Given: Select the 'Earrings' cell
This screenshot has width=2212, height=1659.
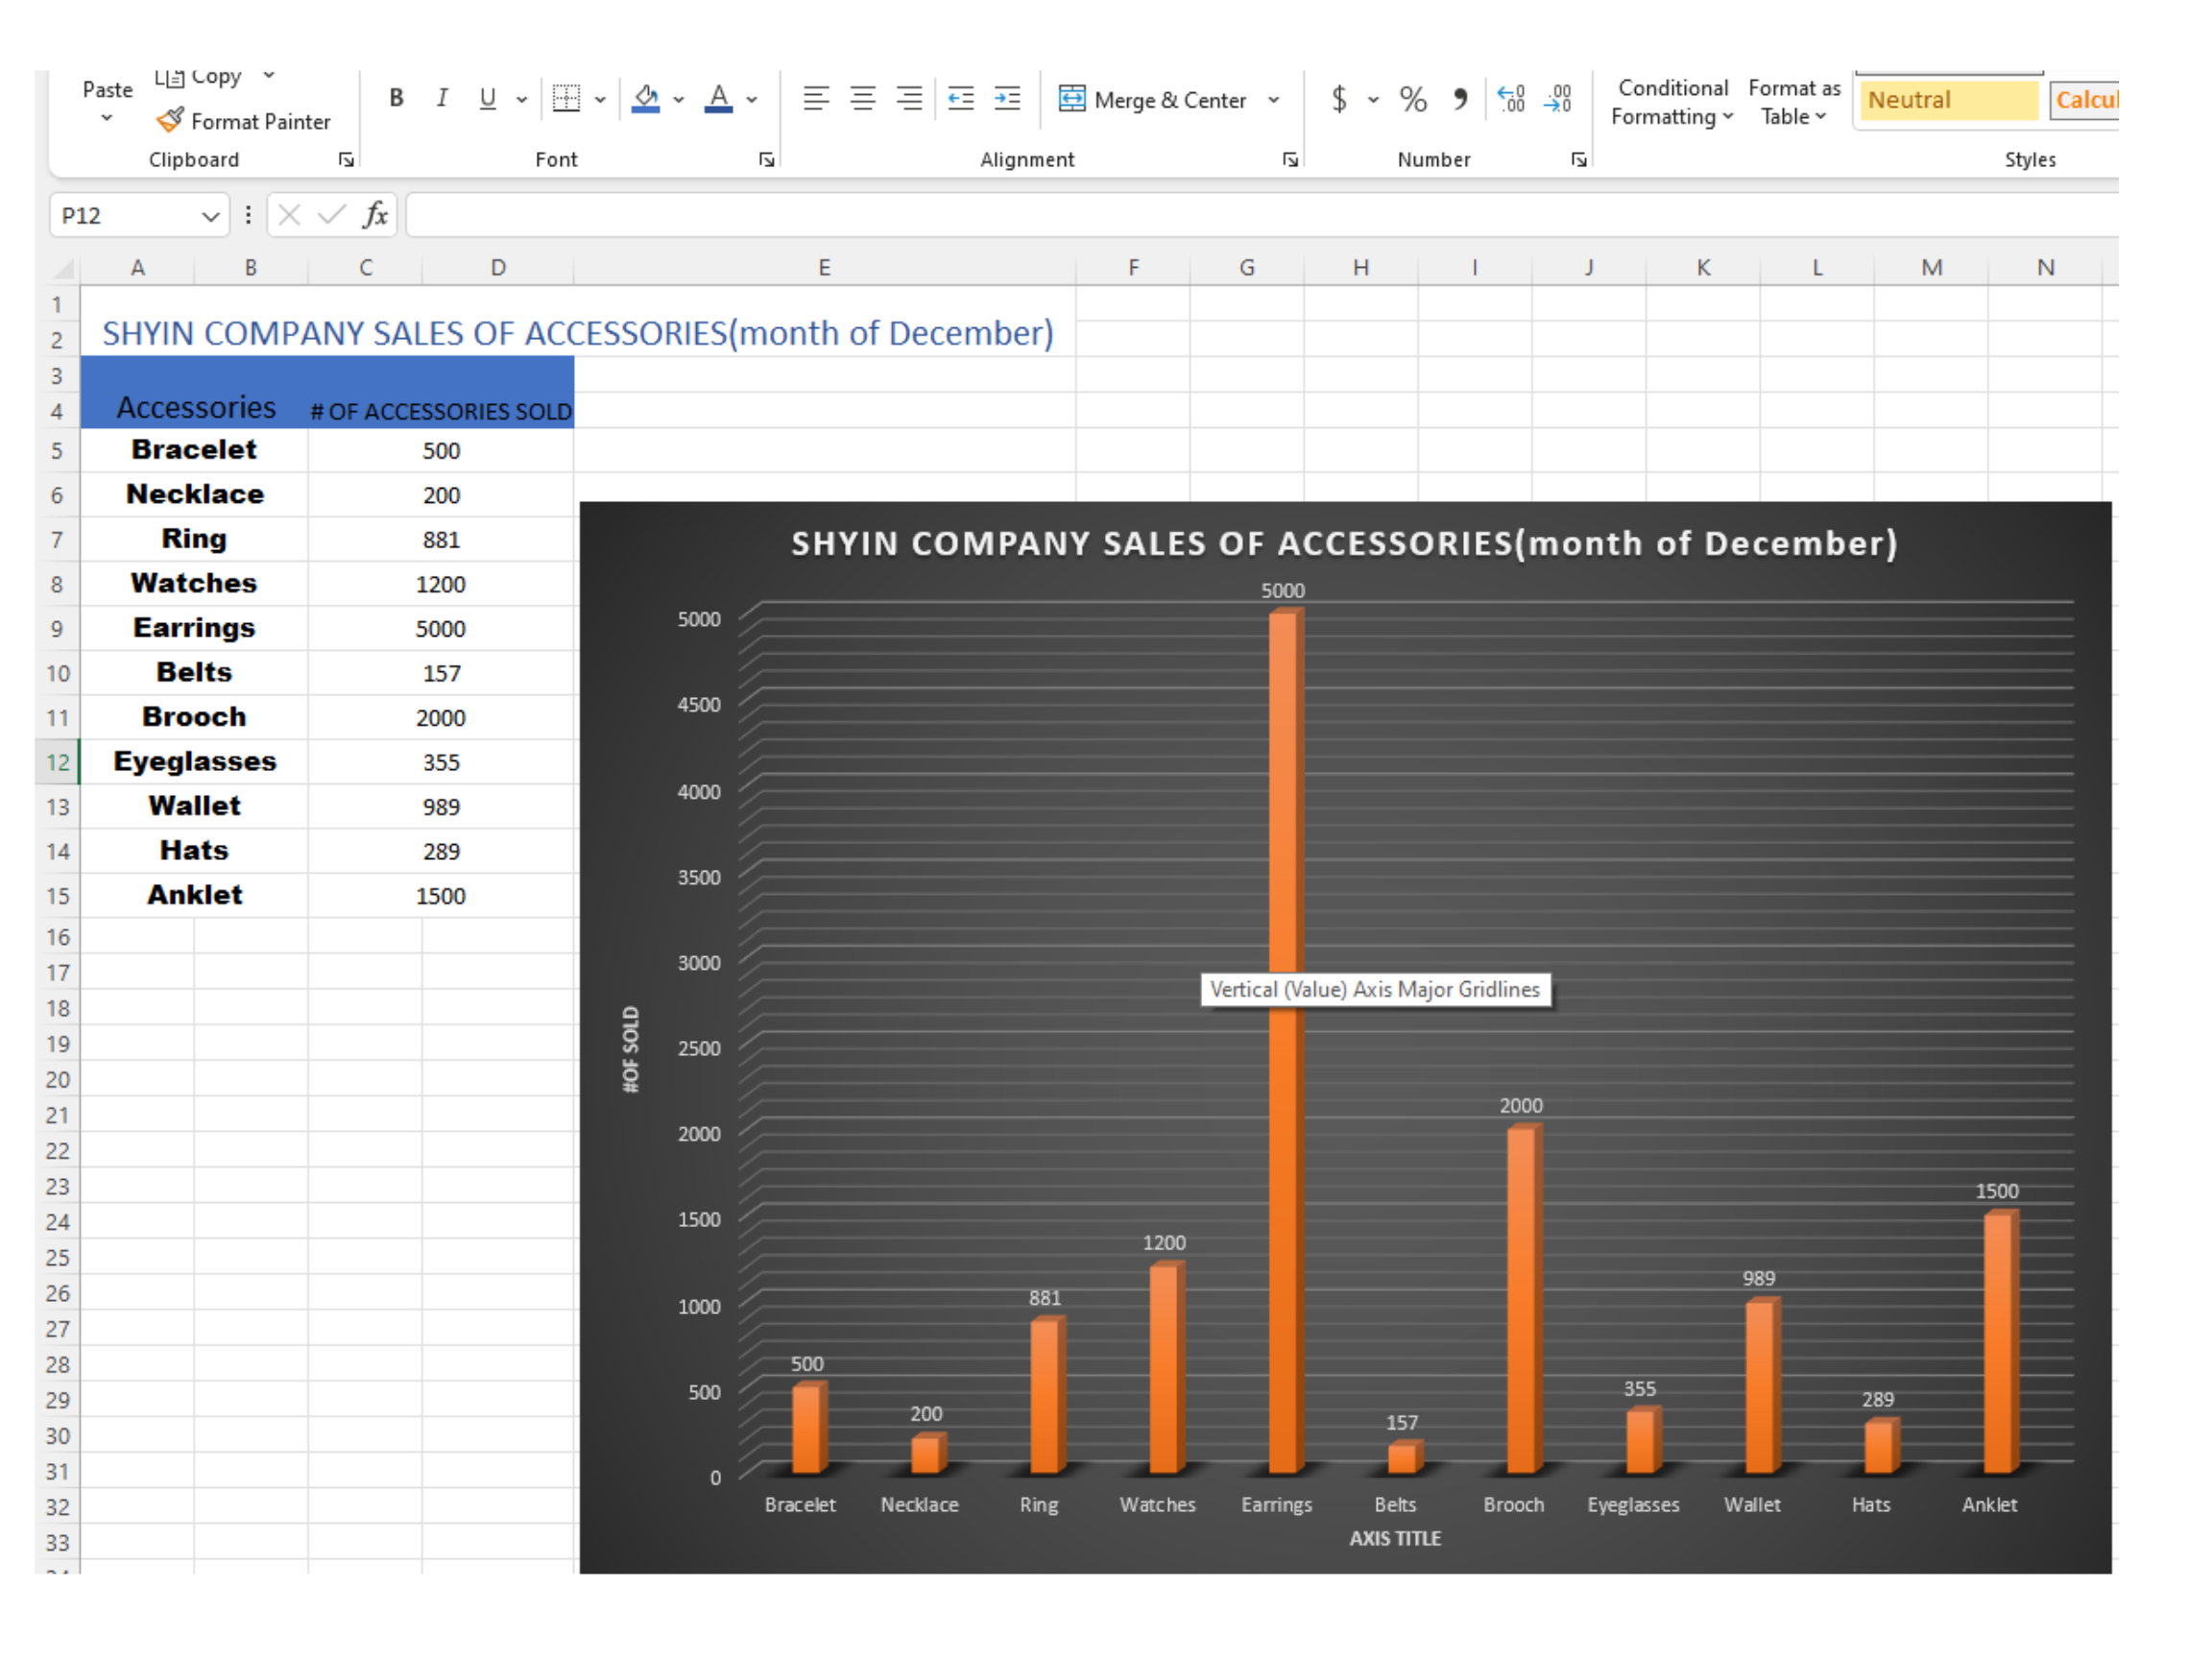Looking at the screenshot, I should pyautogui.click(x=194, y=628).
